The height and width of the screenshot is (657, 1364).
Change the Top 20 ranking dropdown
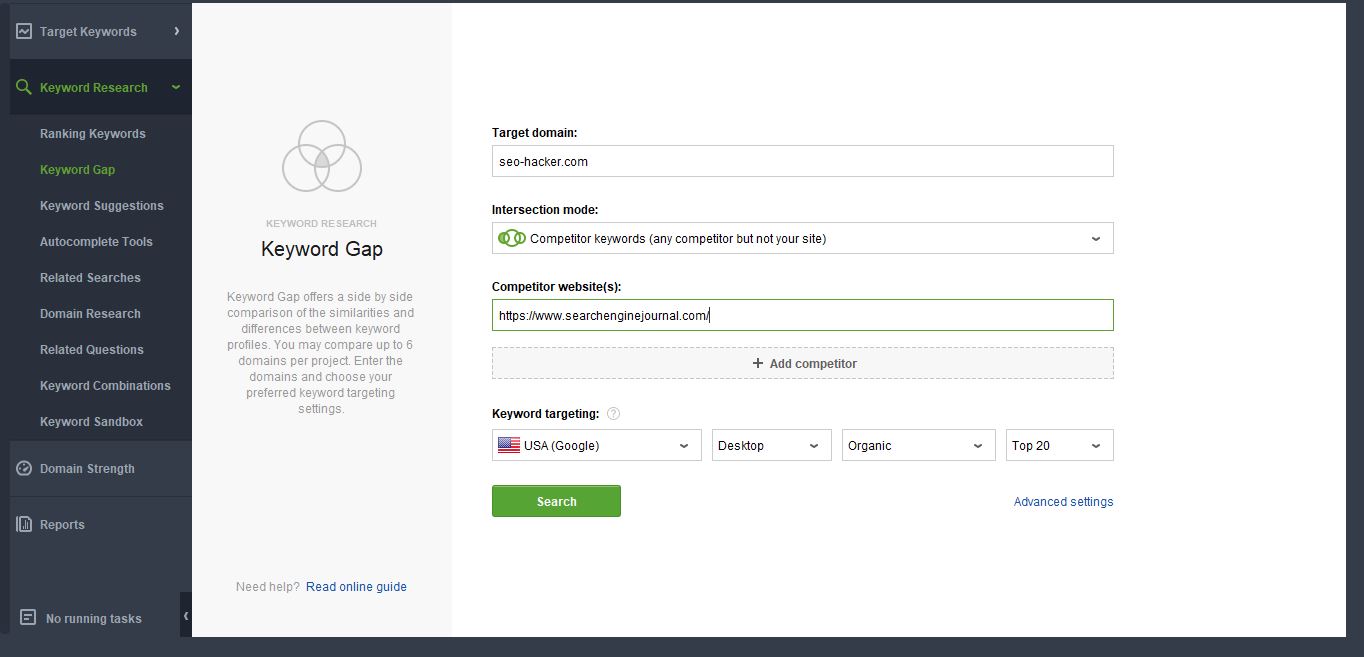(x=1058, y=445)
